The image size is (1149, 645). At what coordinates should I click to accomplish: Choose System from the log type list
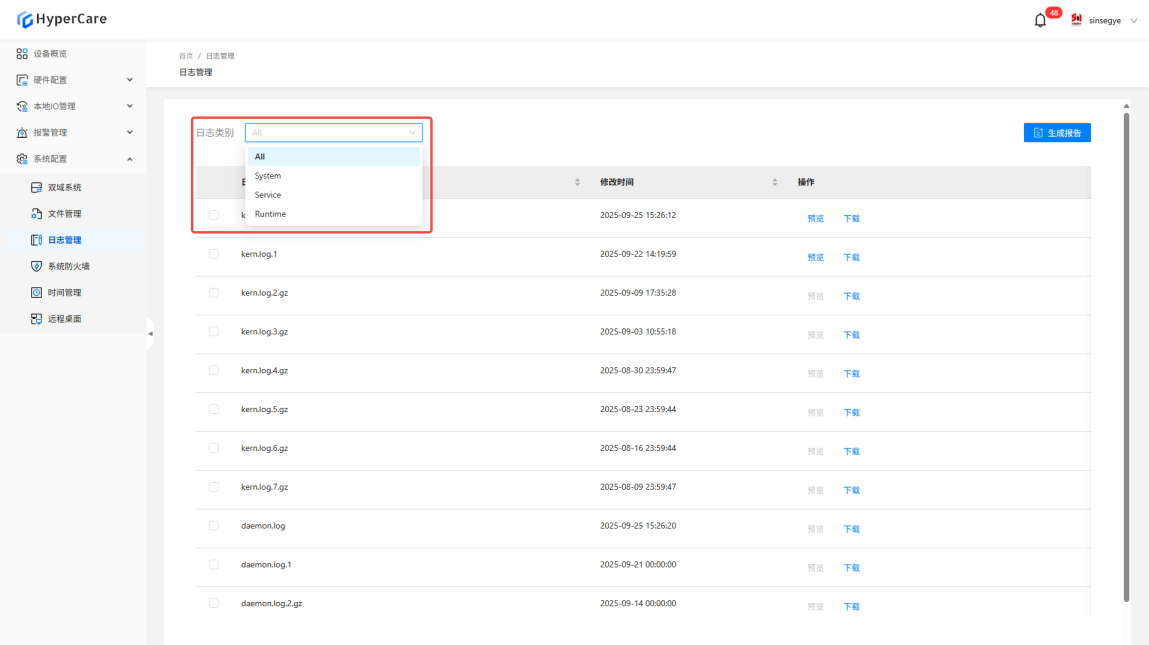click(268, 176)
